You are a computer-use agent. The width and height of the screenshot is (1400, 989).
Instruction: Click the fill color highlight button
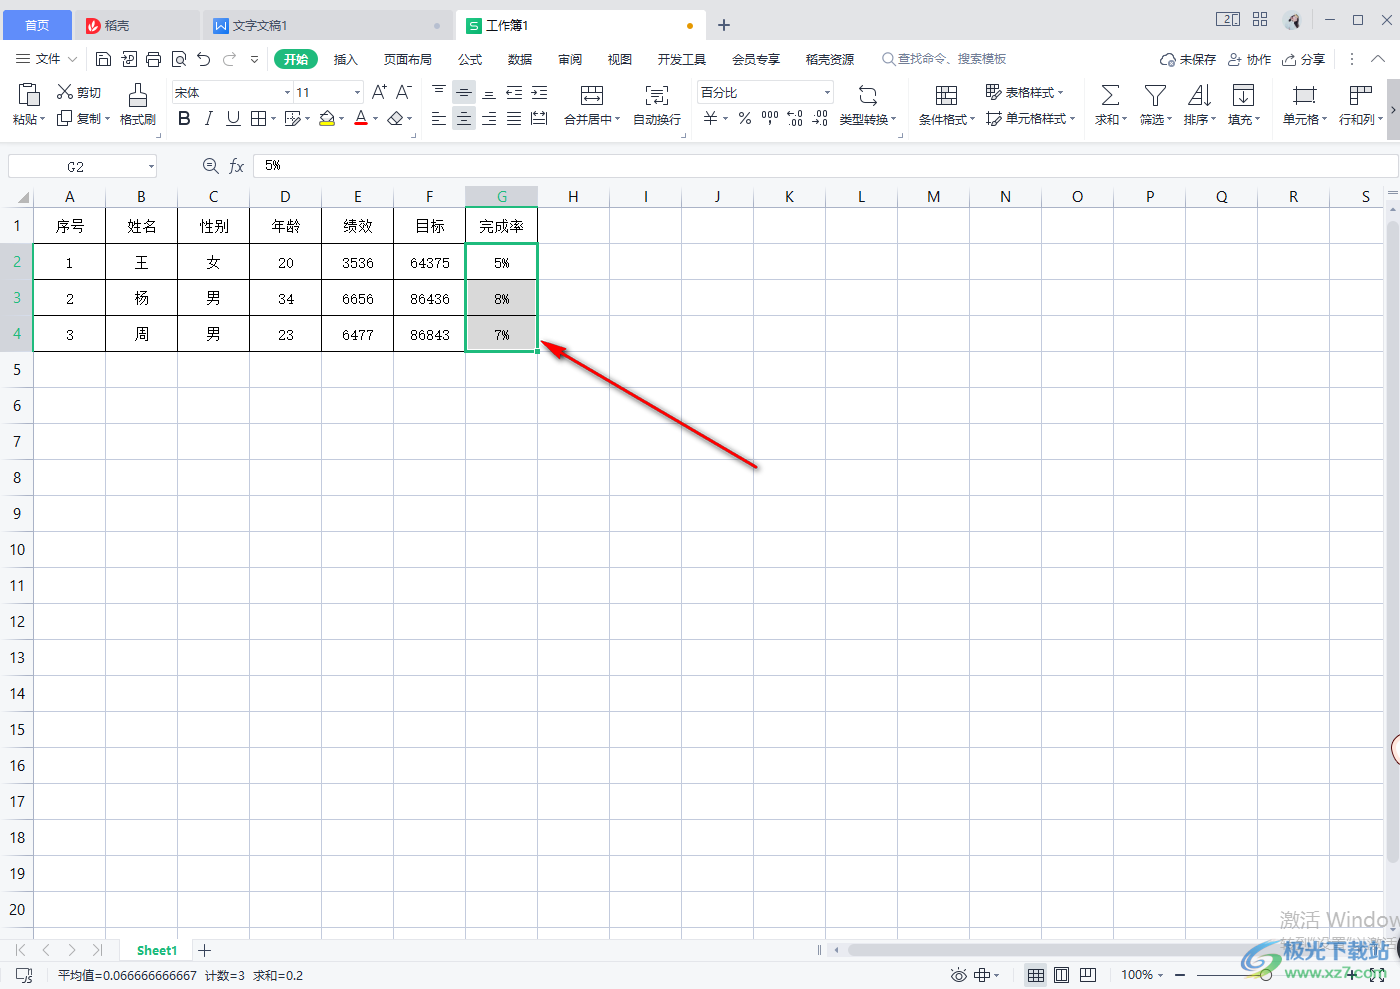click(x=327, y=119)
